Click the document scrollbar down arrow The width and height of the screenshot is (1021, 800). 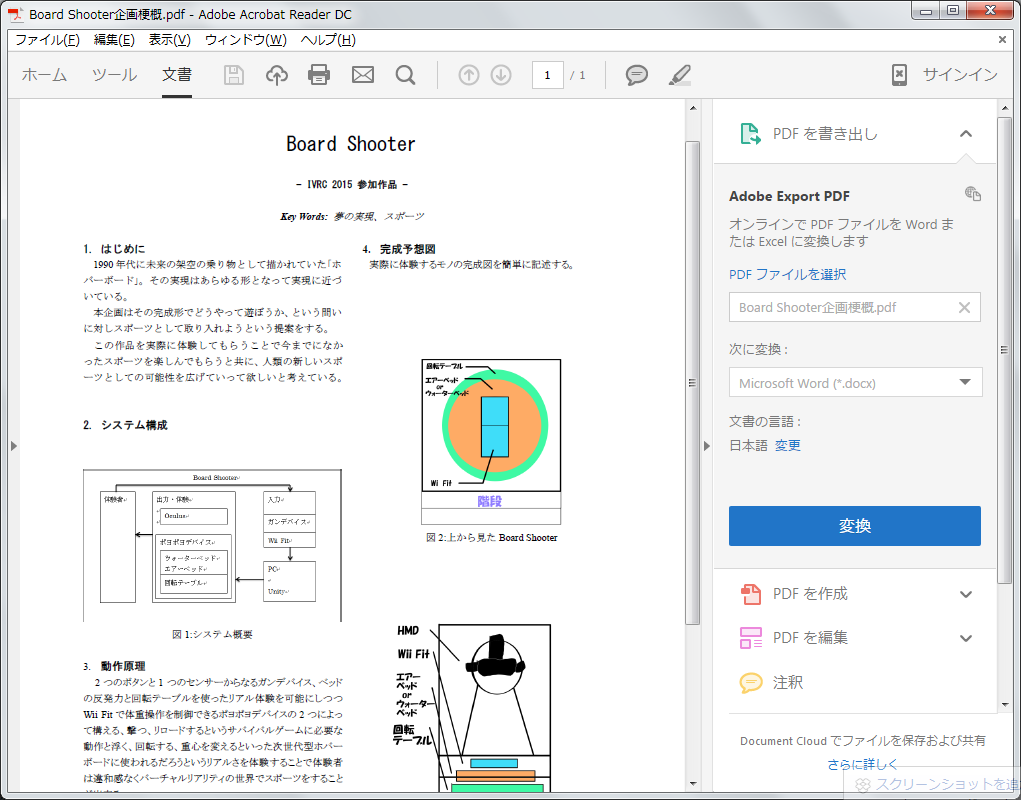tap(693, 784)
